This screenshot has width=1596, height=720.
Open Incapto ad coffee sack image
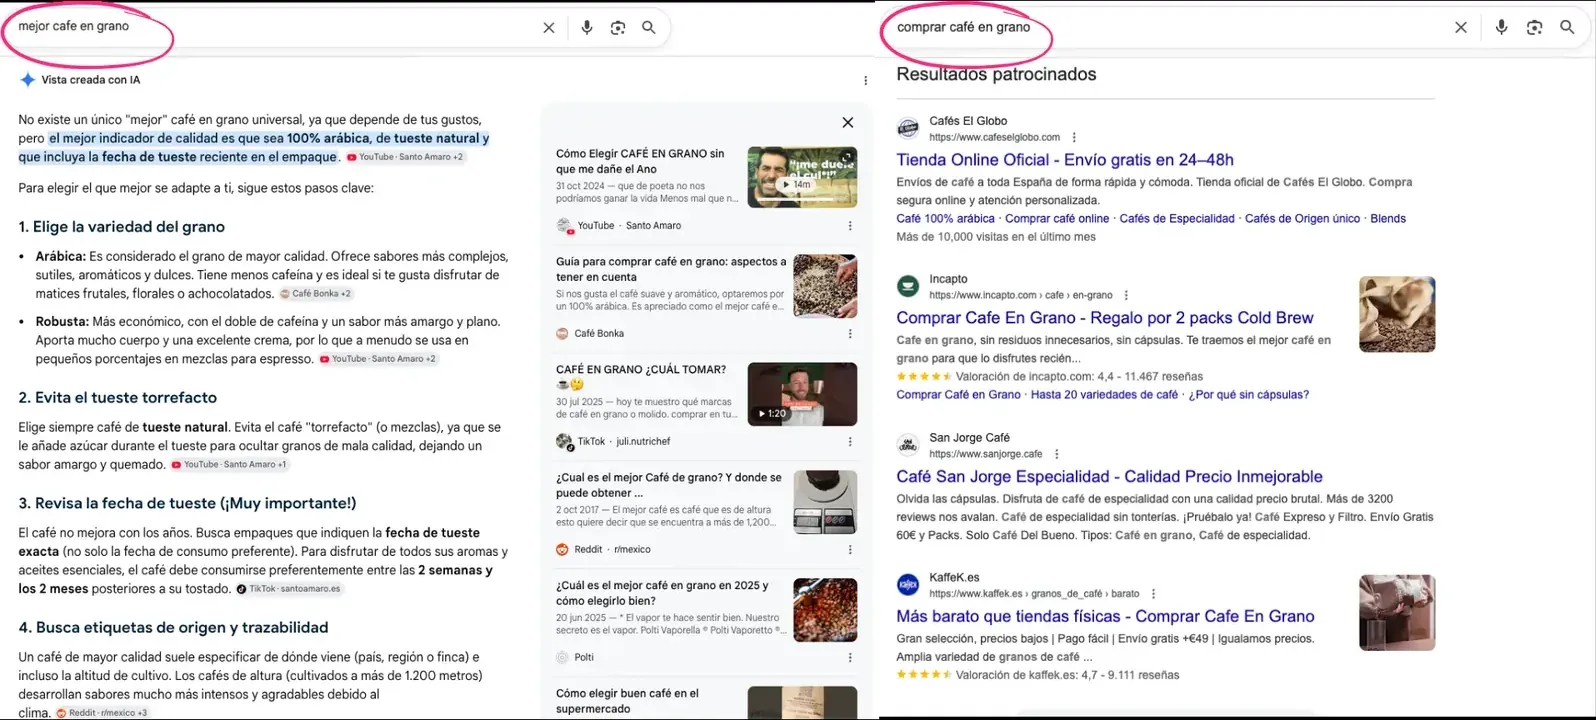click(x=1397, y=314)
